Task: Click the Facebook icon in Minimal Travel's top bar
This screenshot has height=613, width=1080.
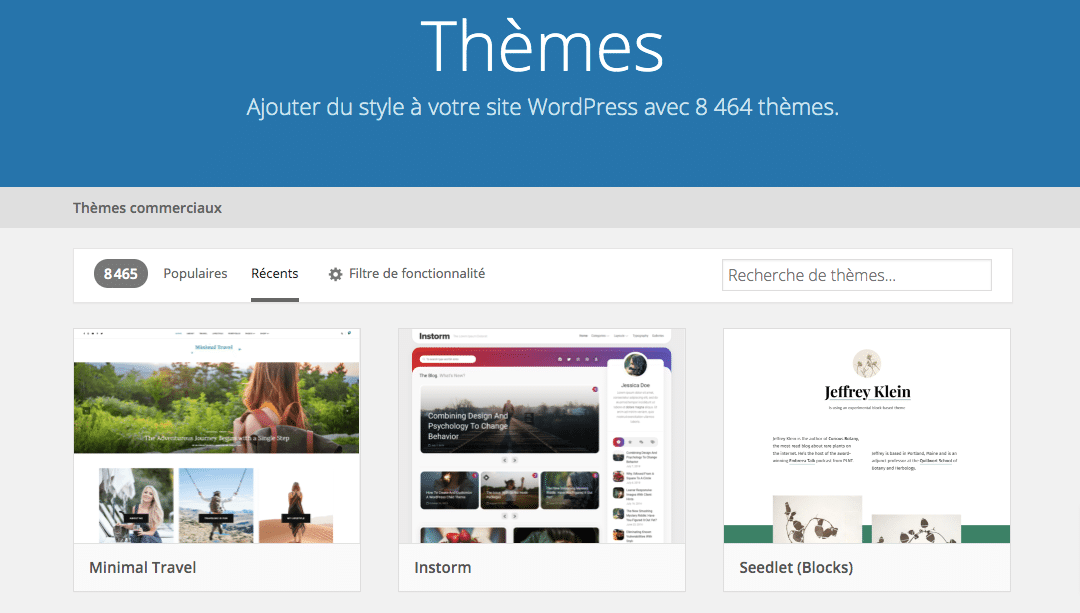Action: pyautogui.click(x=84, y=332)
